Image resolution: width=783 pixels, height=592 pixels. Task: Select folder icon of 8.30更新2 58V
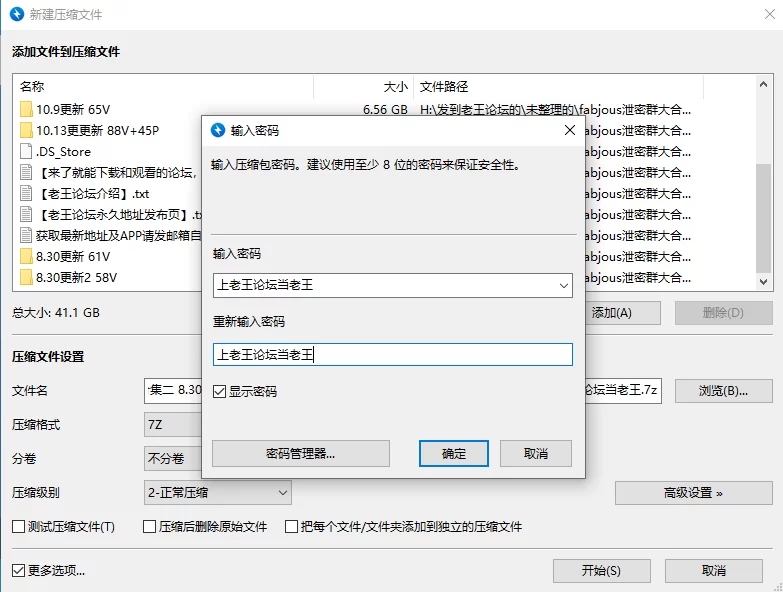click(26, 277)
